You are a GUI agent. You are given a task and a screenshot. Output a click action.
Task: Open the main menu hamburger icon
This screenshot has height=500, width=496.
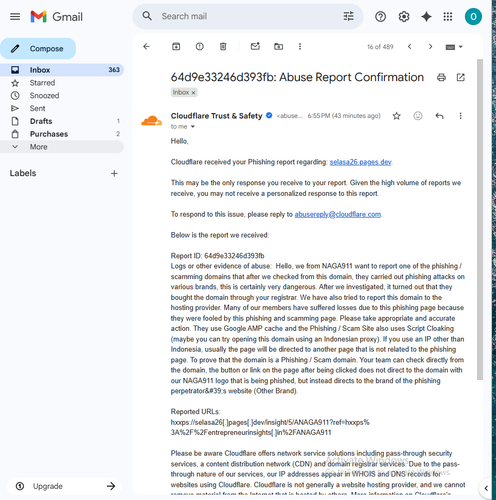pyautogui.click(x=15, y=16)
